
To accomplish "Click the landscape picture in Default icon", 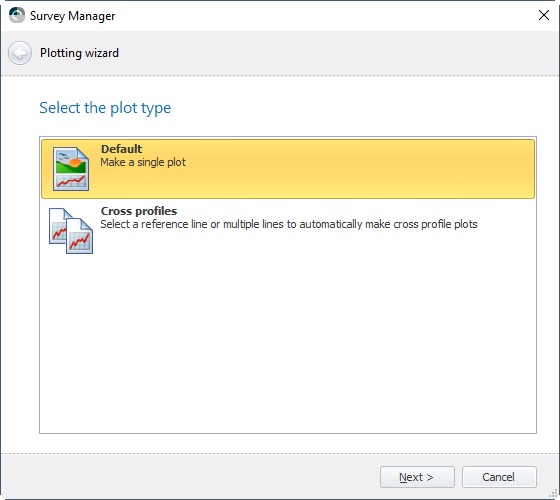I will coord(71,163).
